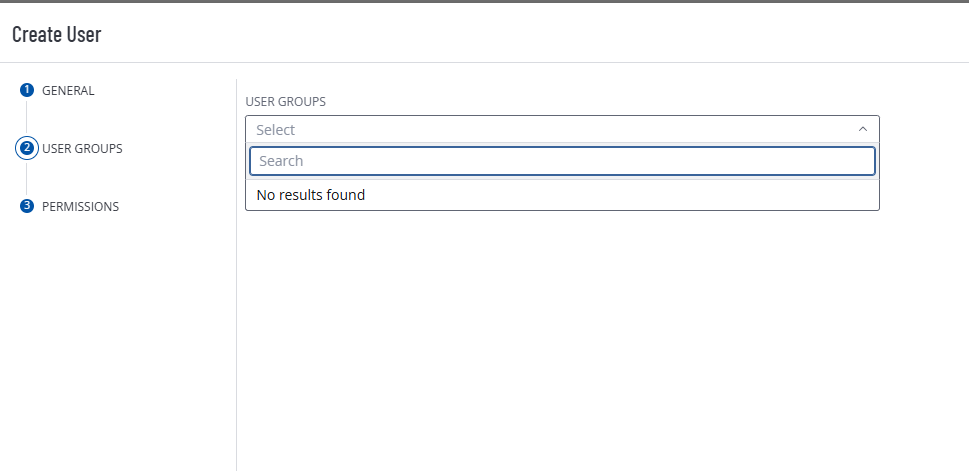969x471 pixels.
Task: Click empty content area below the dropdown list
Action: [560, 330]
